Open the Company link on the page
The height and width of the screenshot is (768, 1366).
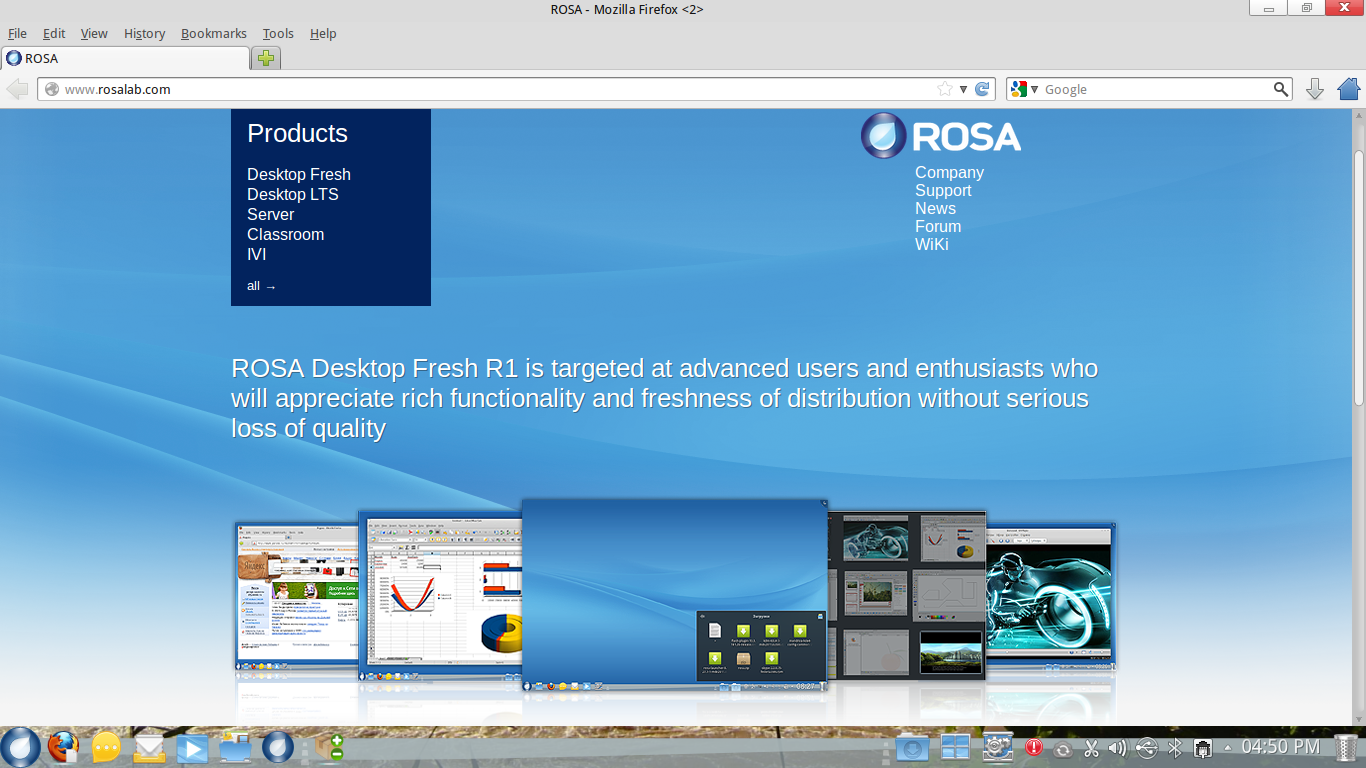click(948, 172)
